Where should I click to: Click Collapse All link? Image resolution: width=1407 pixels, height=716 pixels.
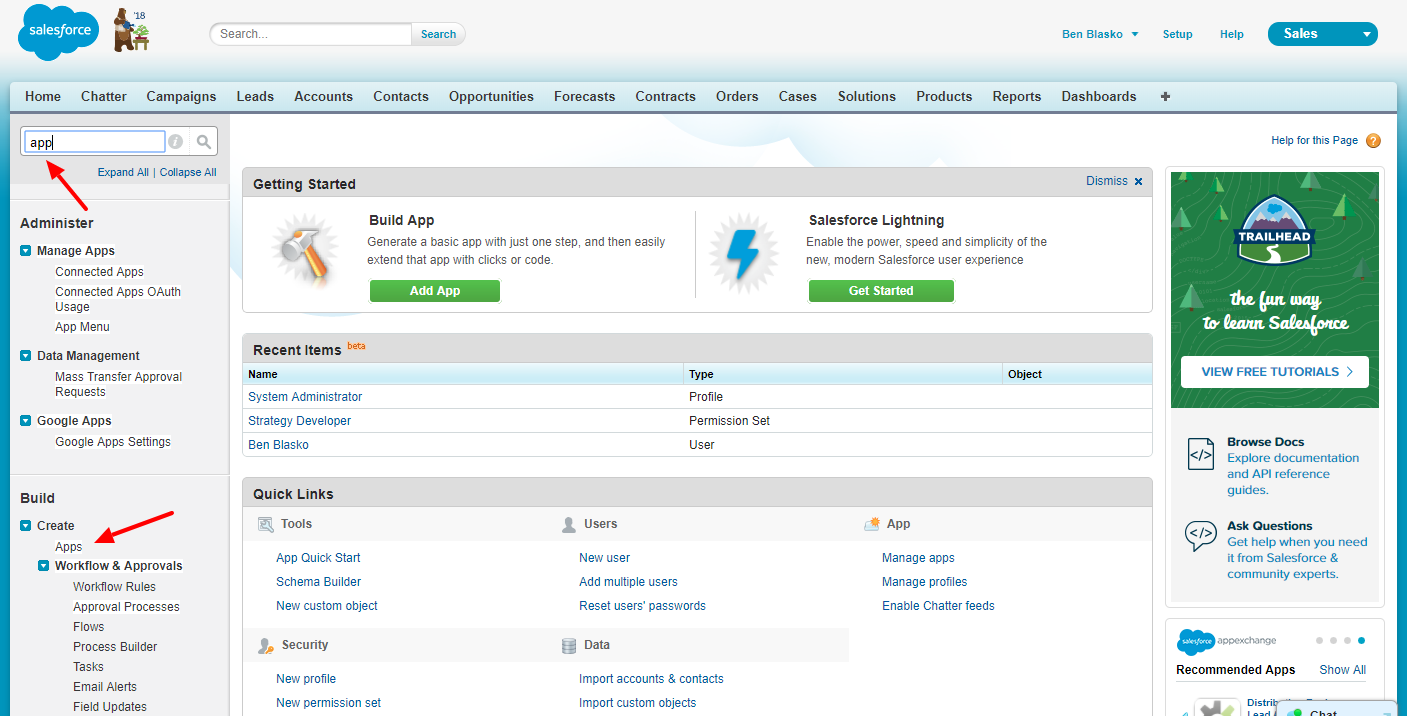click(x=188, y=172)
